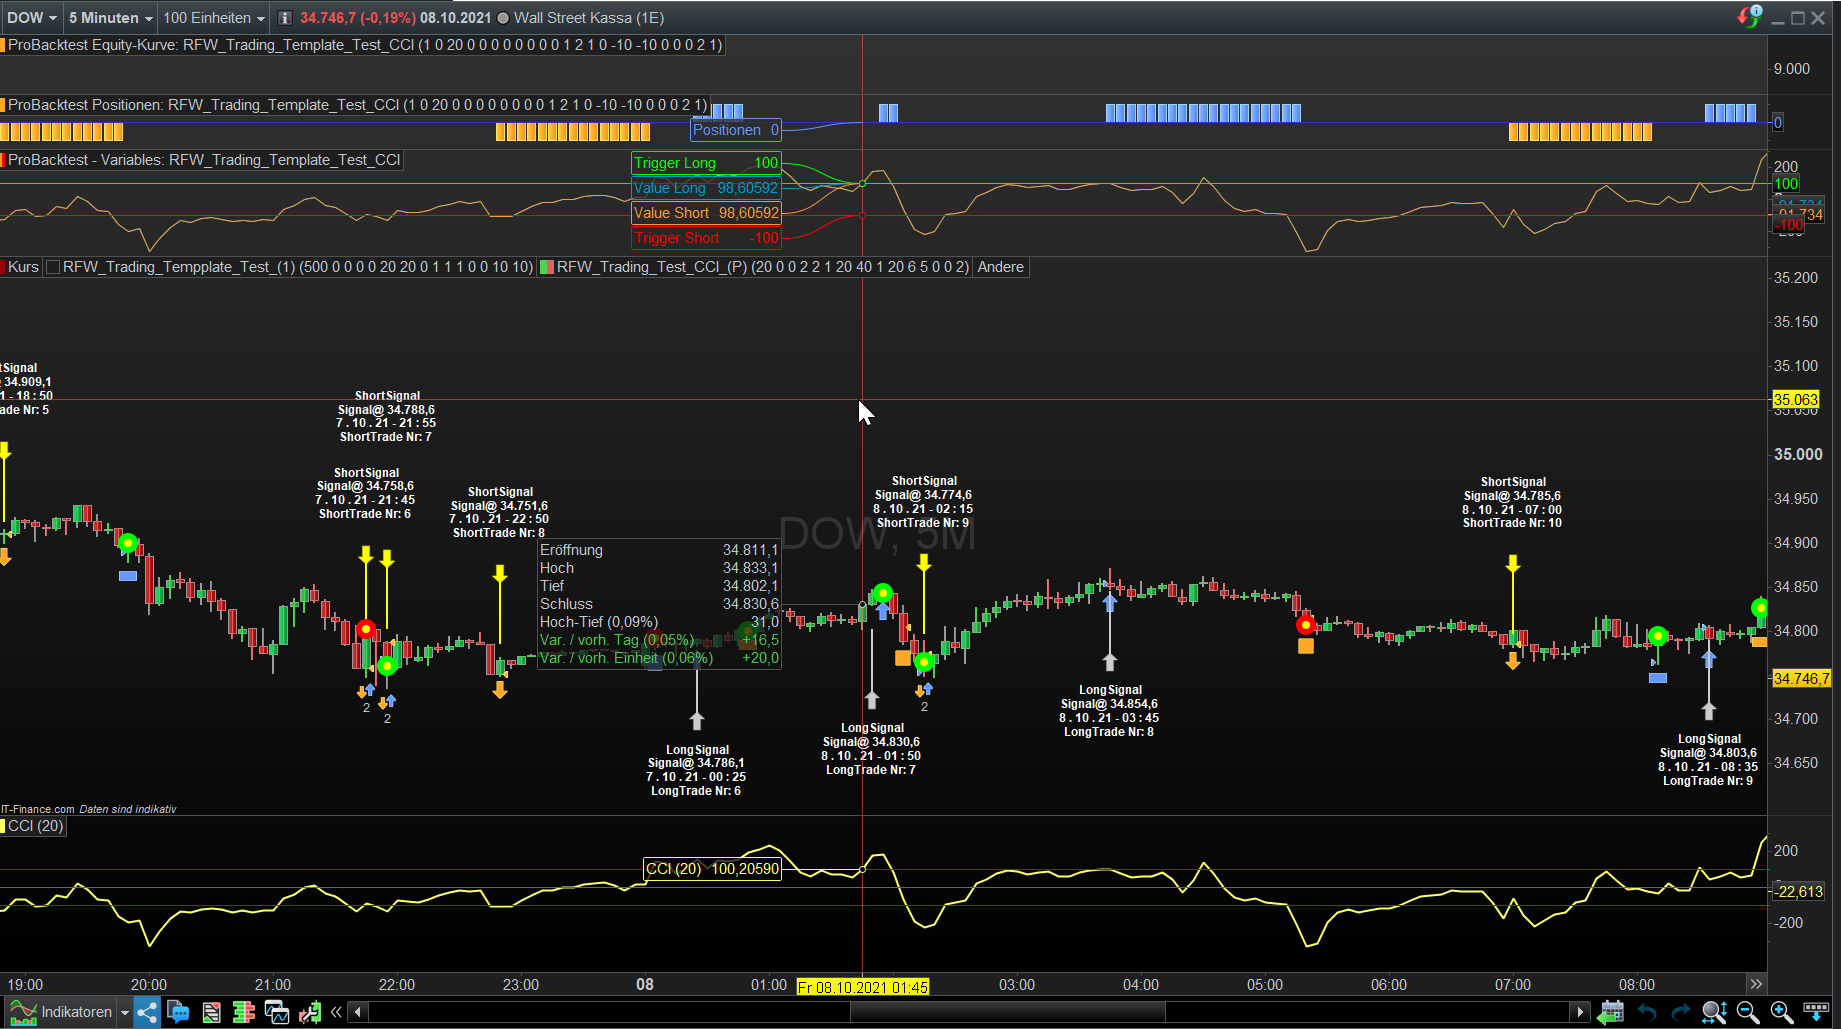Open the Indikatoren button
Viewport: 1841px width, 1029px height.
(60, 1012)
